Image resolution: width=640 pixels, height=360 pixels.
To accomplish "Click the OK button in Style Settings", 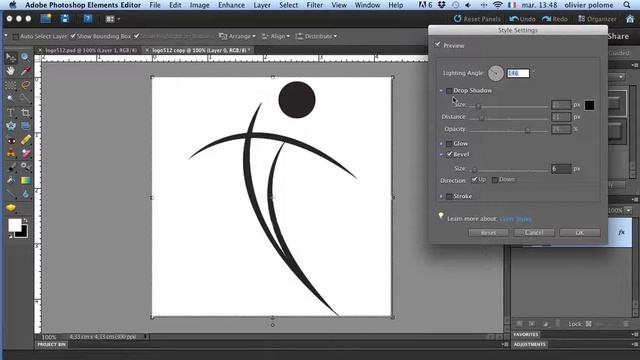I will click(580, 233).
